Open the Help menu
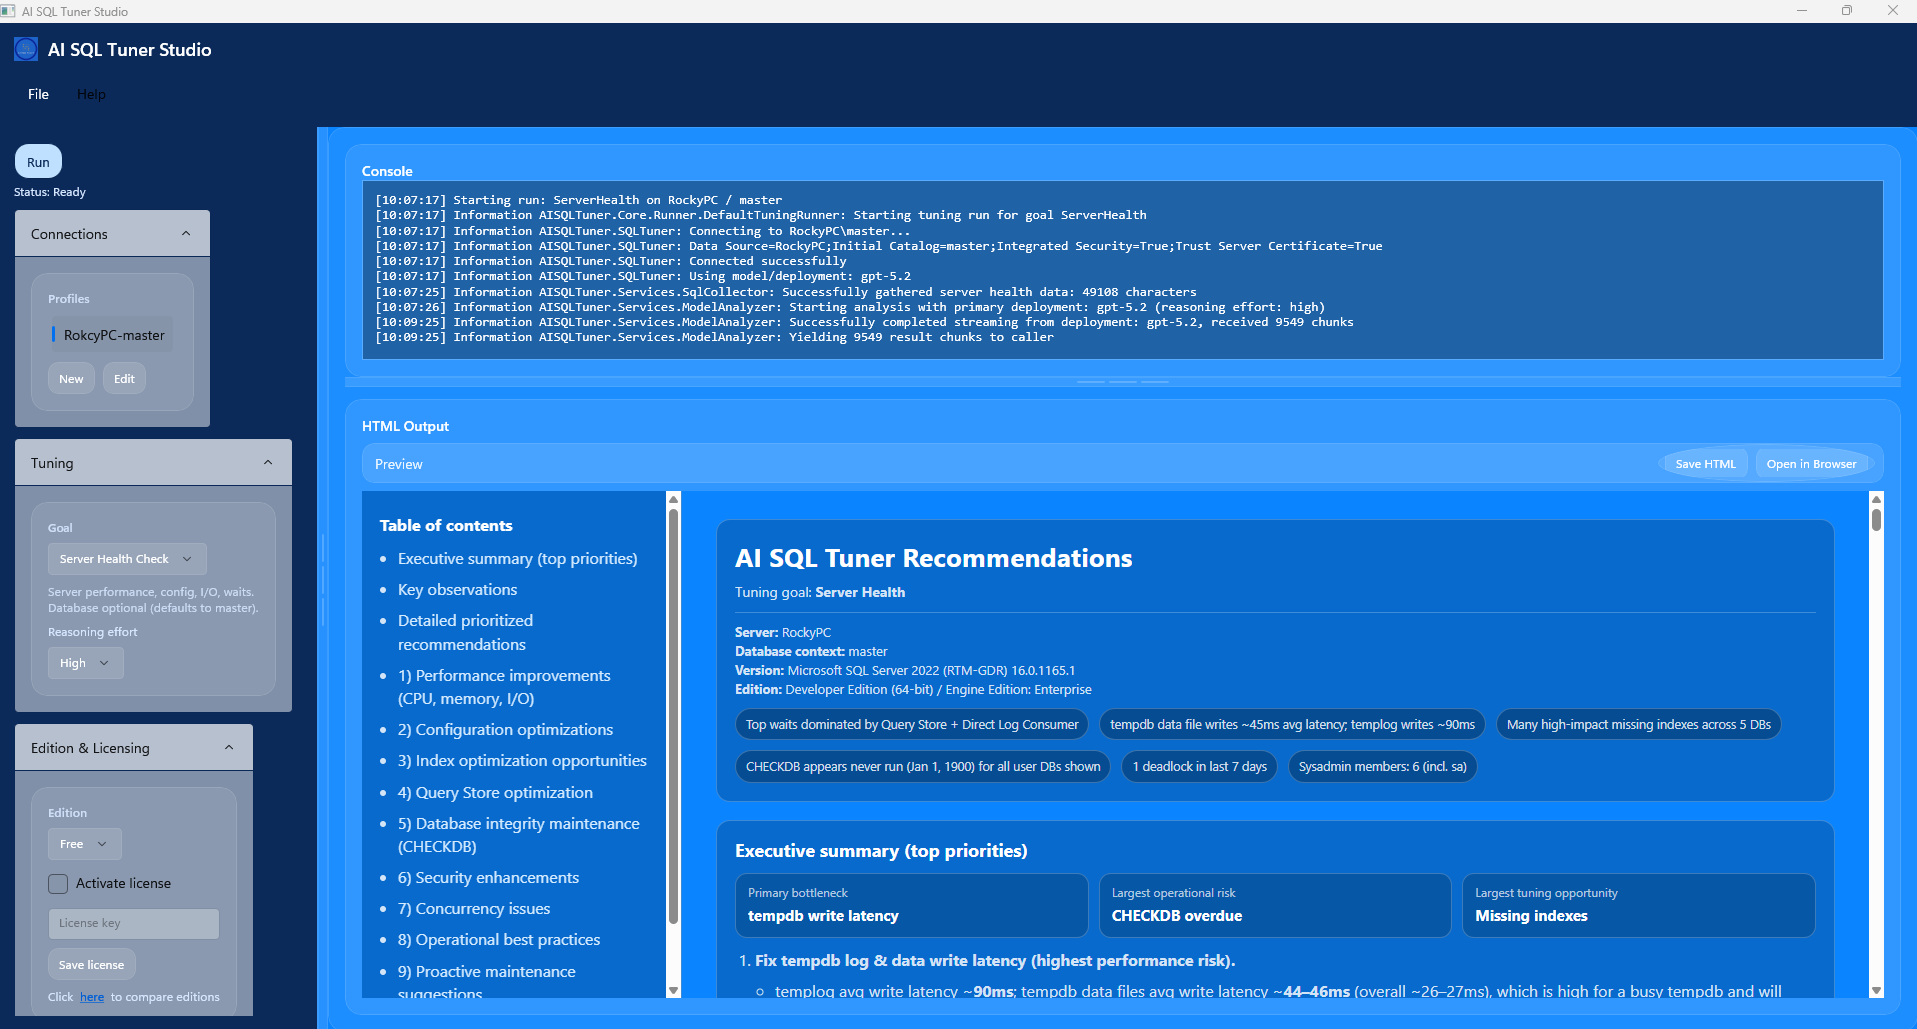The width and height of the screenshot is (1917, 1029). pos(91,94)
